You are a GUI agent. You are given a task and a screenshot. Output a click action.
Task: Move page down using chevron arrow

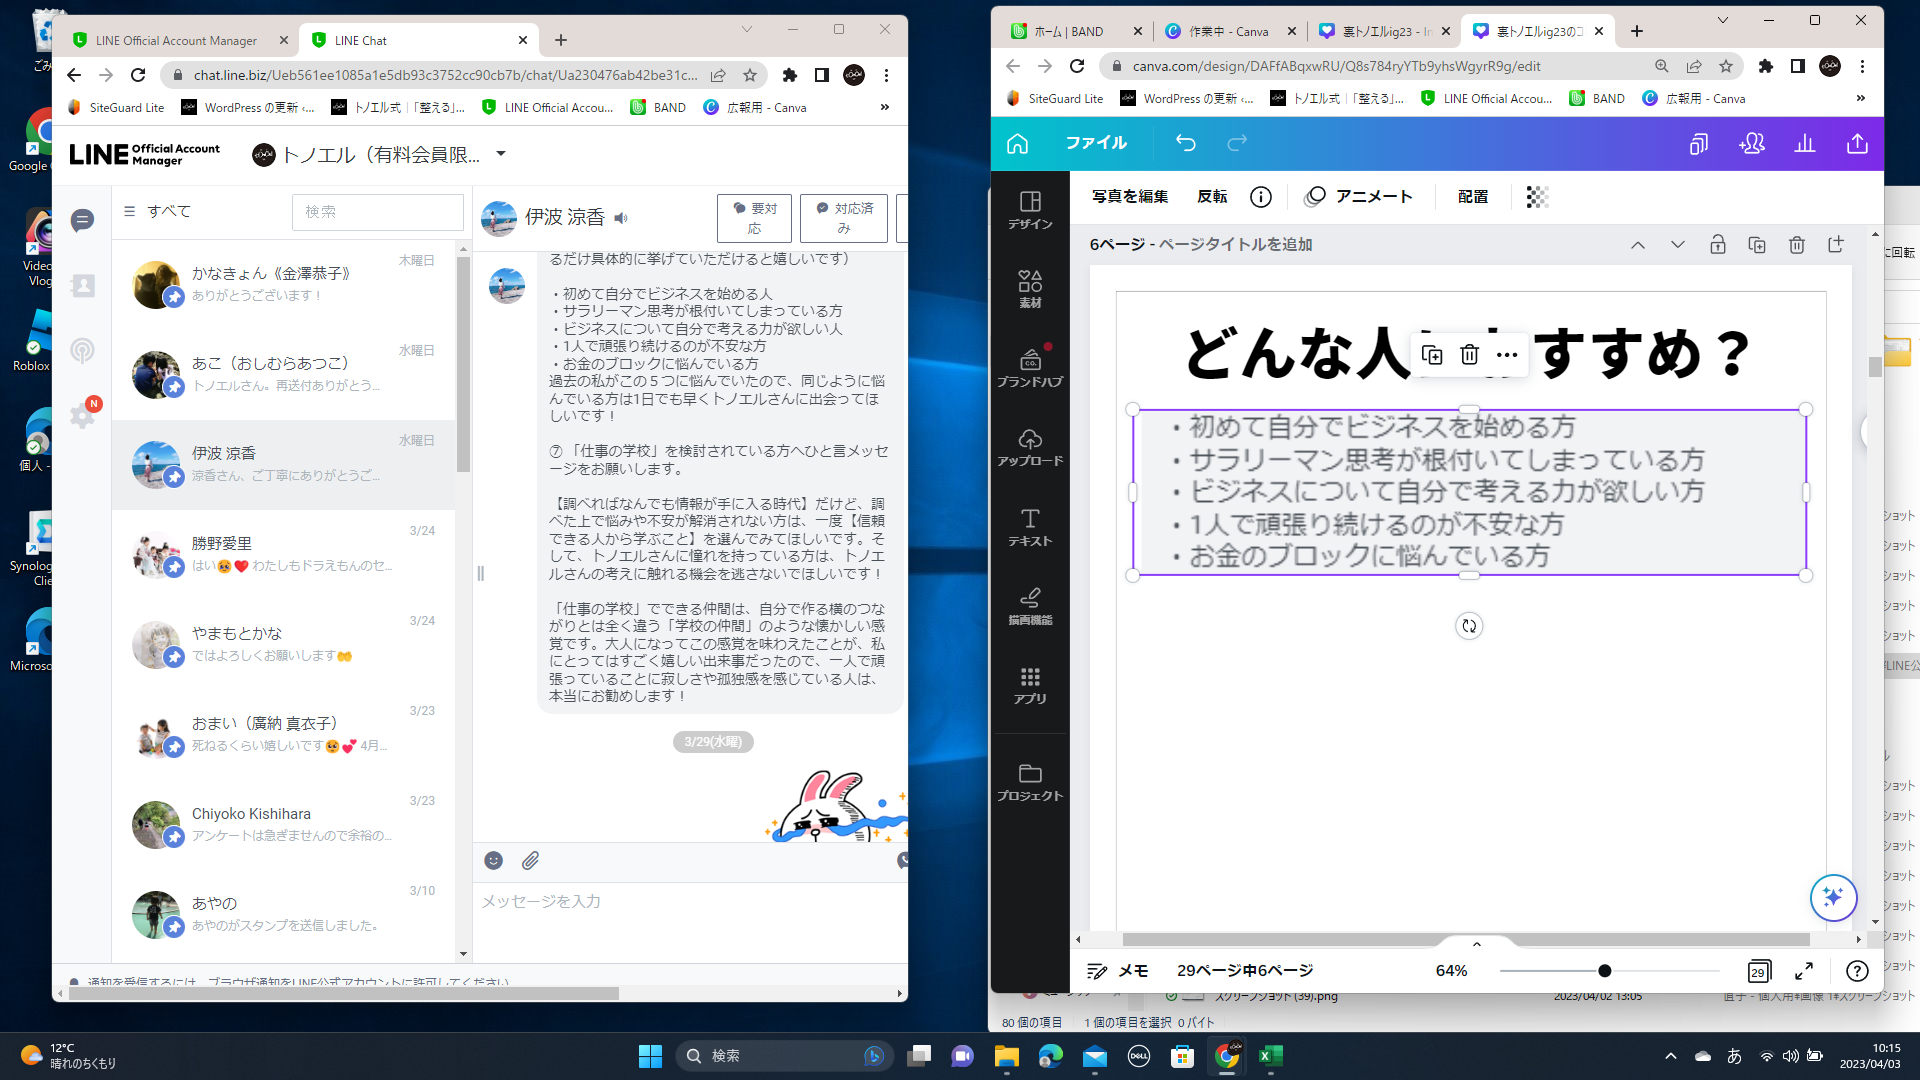pos(1677,245)
